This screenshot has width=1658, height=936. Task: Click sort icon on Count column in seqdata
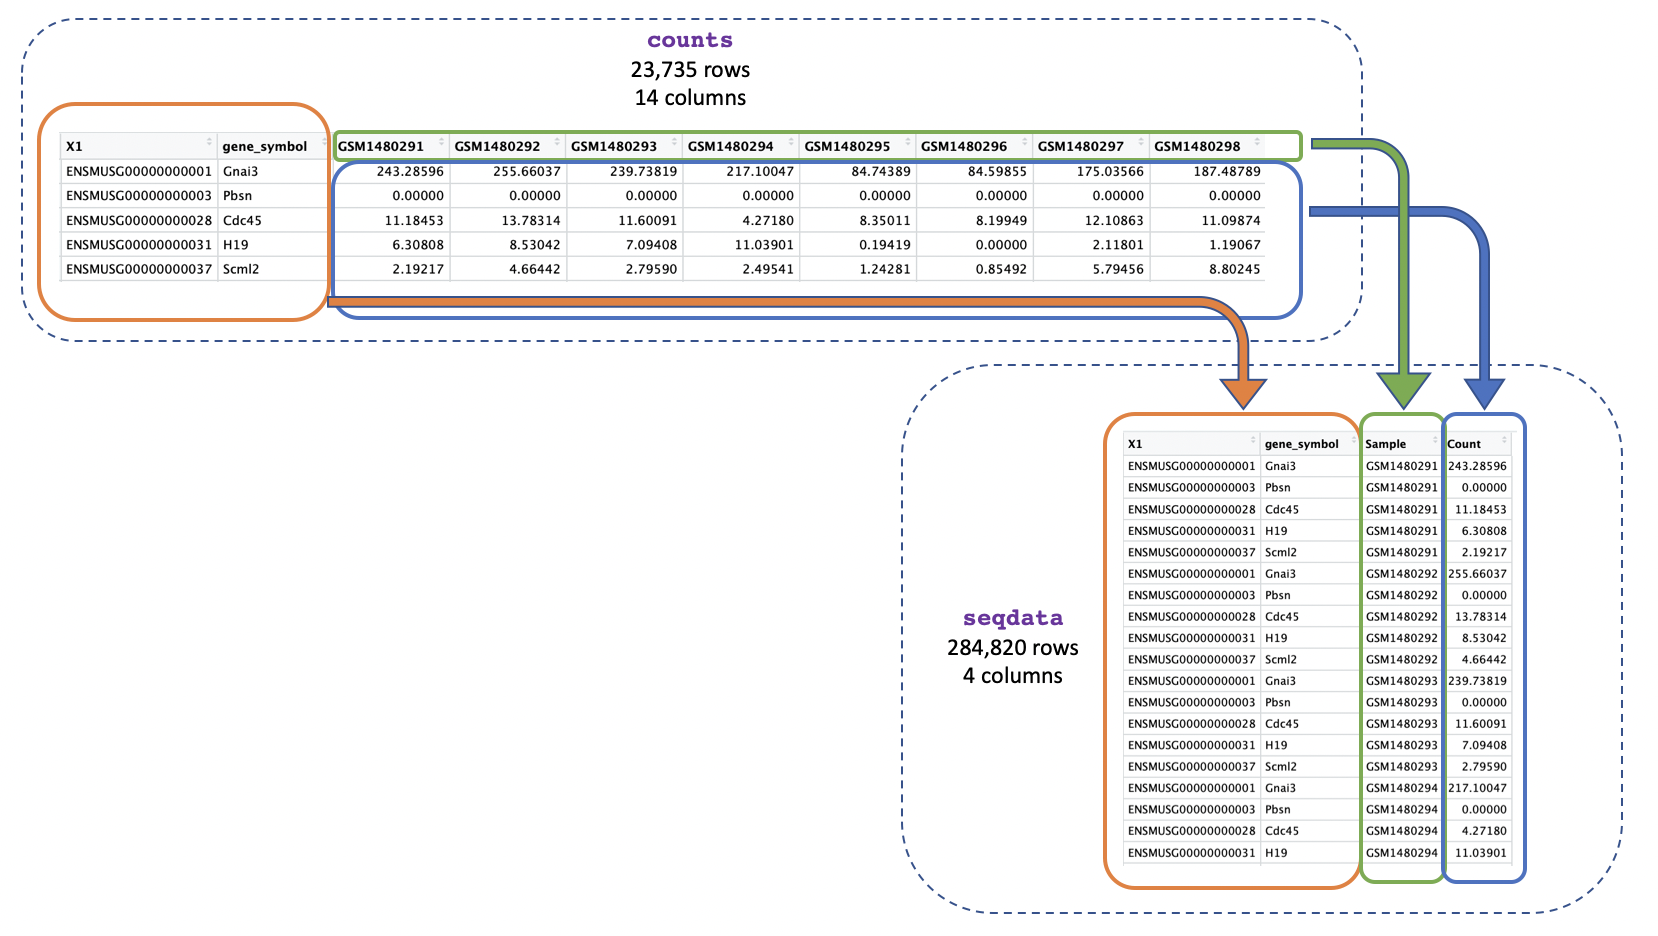1504,440
